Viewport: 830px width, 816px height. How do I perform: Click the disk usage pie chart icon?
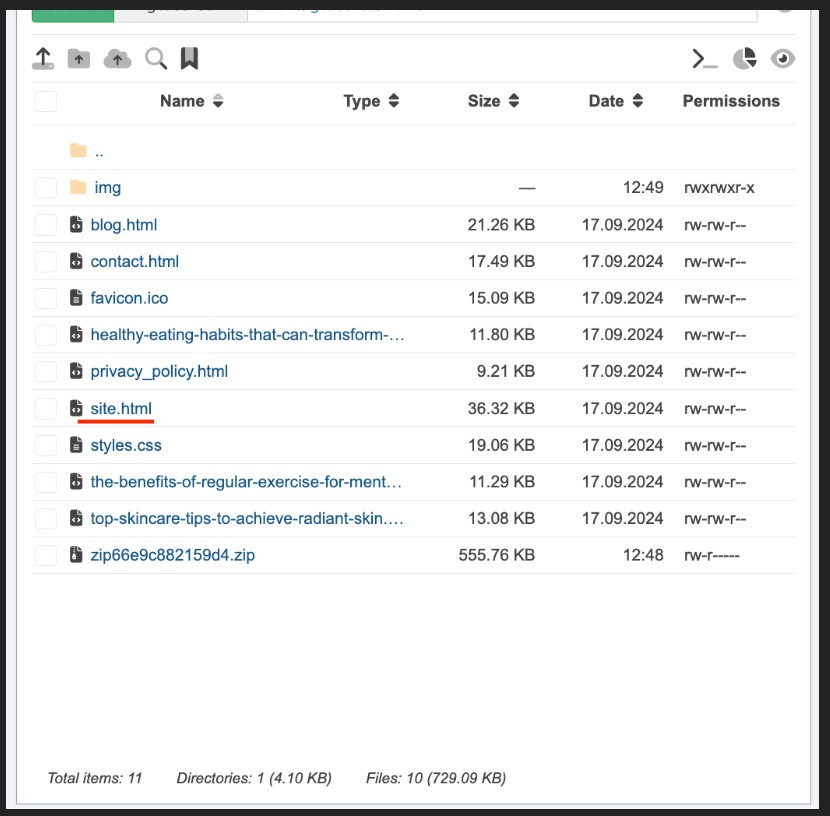pos(744,59)
